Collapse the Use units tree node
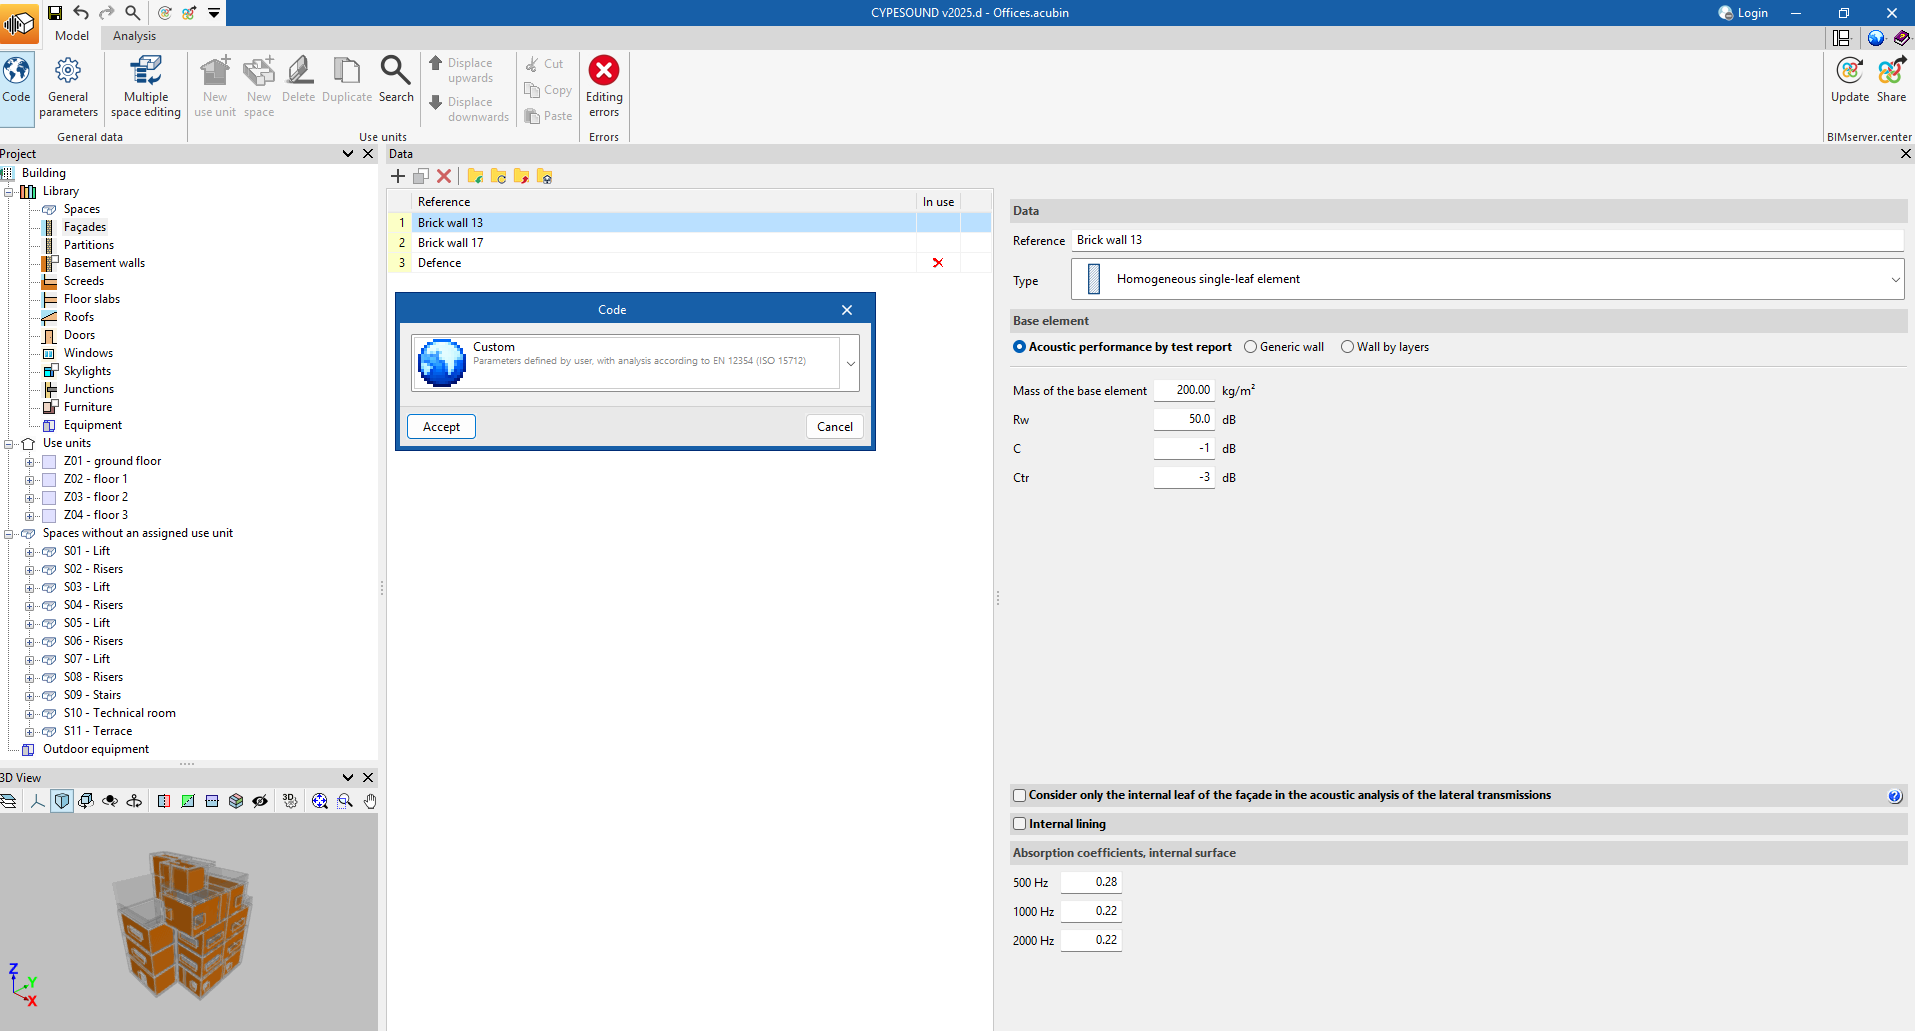This screenshot has height=1031, width=1915. [x=9, y=443]
